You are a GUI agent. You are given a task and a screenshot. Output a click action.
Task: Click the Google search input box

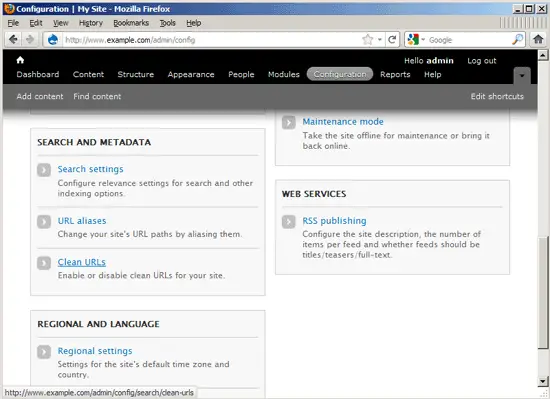click(x=469, y=40)
